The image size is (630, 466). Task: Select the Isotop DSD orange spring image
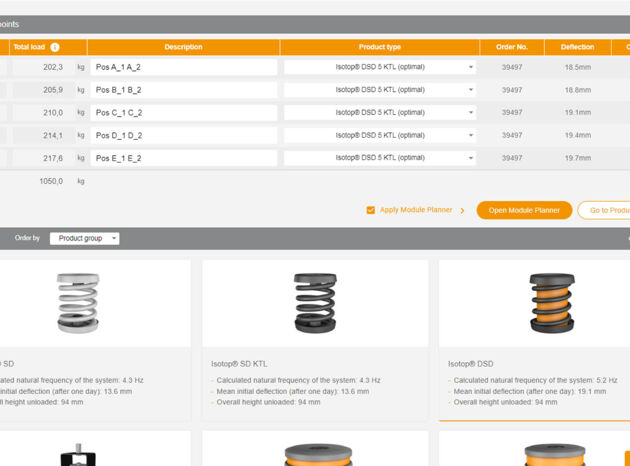point(552,303)
